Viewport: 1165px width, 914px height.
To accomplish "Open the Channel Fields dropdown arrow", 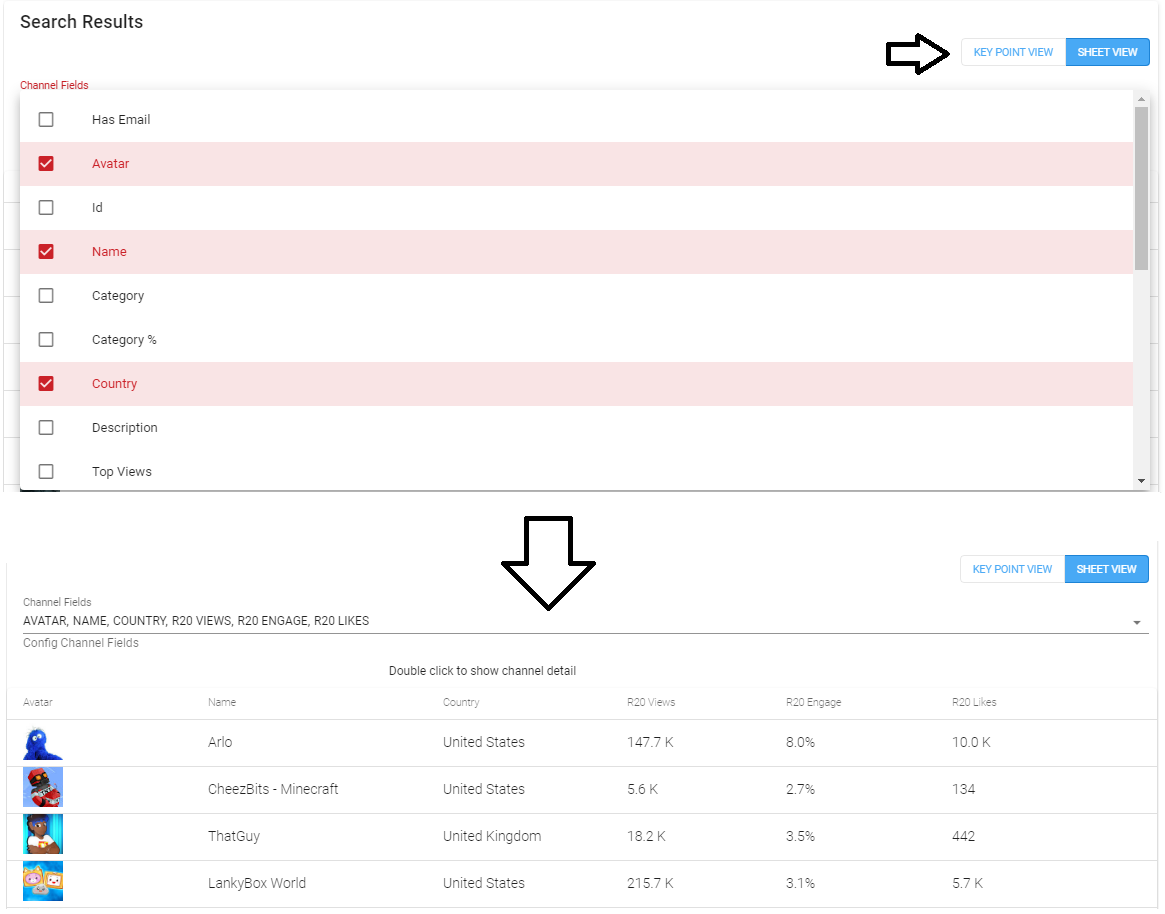I will click(x=1137, y=623).
